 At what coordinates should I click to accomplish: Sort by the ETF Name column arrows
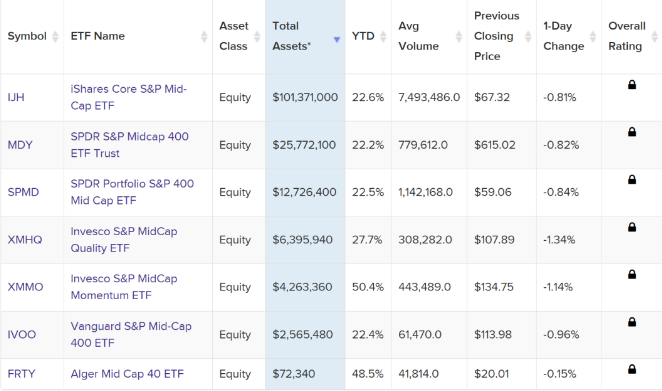point(204,36)
